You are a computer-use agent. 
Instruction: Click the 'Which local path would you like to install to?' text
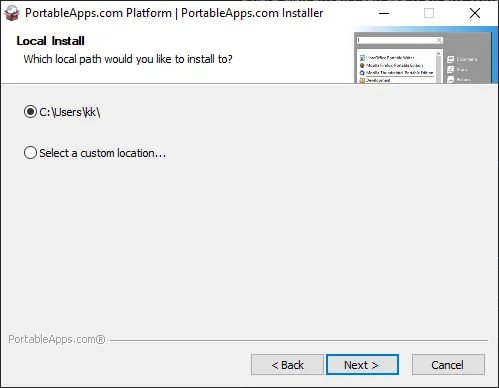click(x=128, y=59)
